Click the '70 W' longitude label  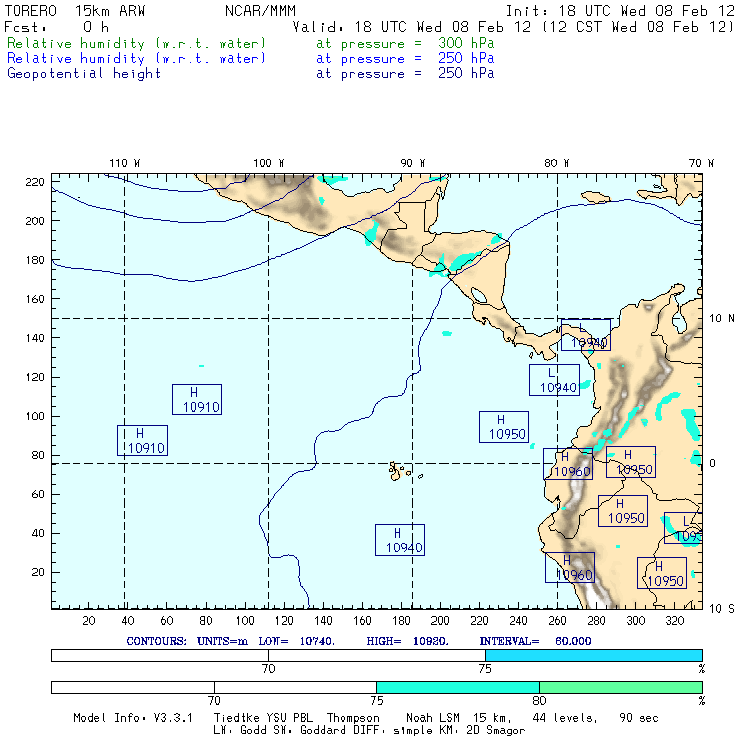[701, 163]
